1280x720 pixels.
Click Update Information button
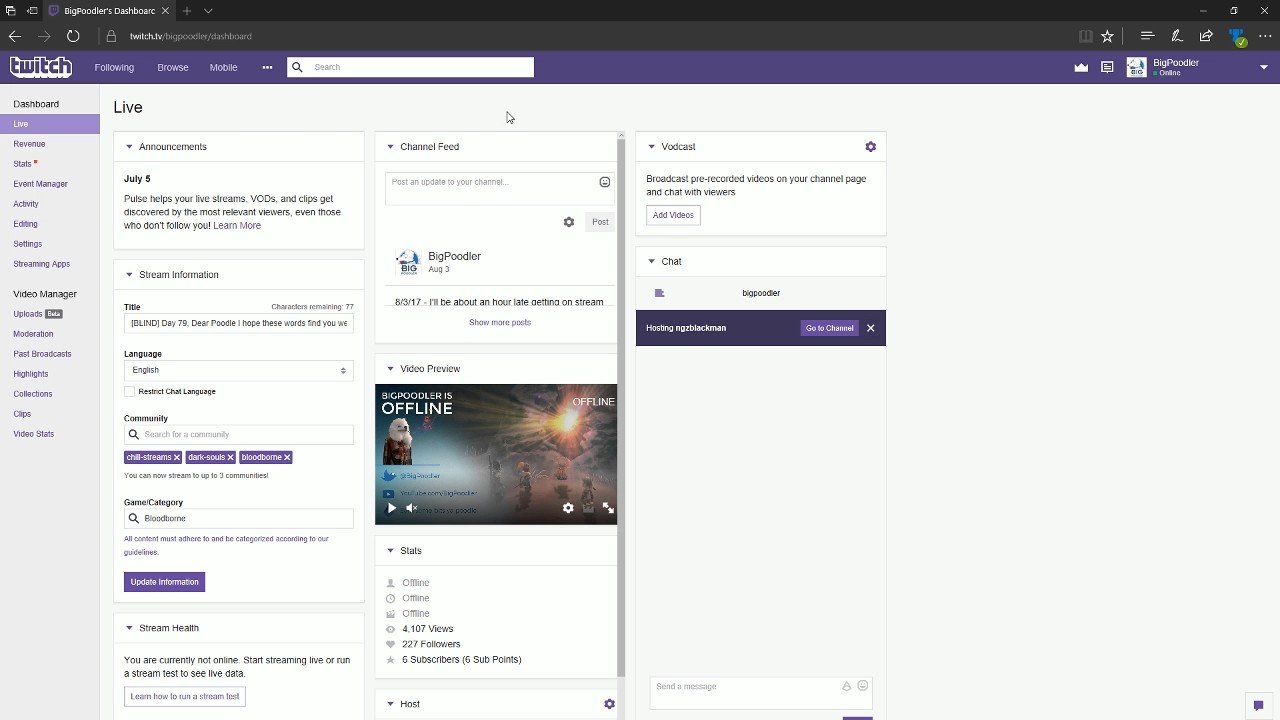point(164,582)
